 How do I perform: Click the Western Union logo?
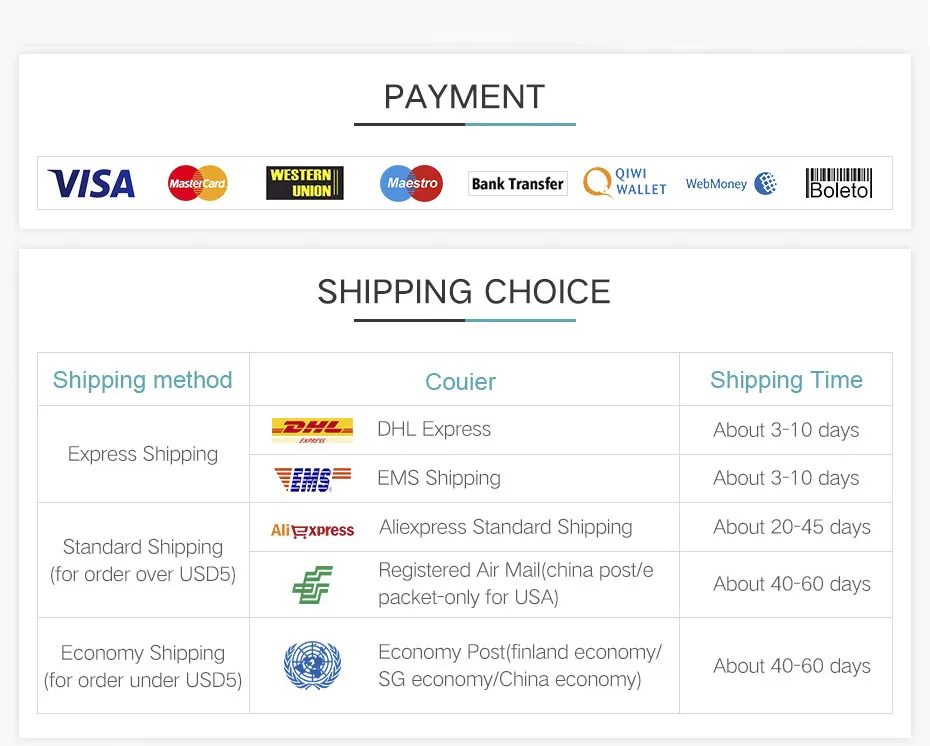(305, 183)
